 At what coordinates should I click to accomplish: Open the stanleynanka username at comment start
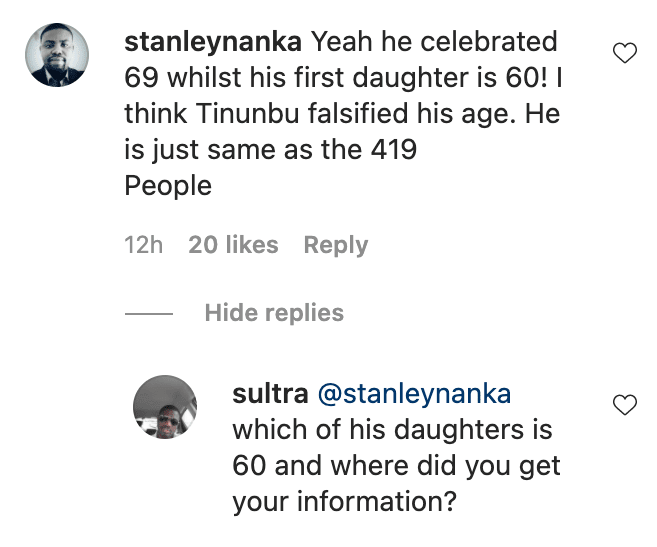214,43
